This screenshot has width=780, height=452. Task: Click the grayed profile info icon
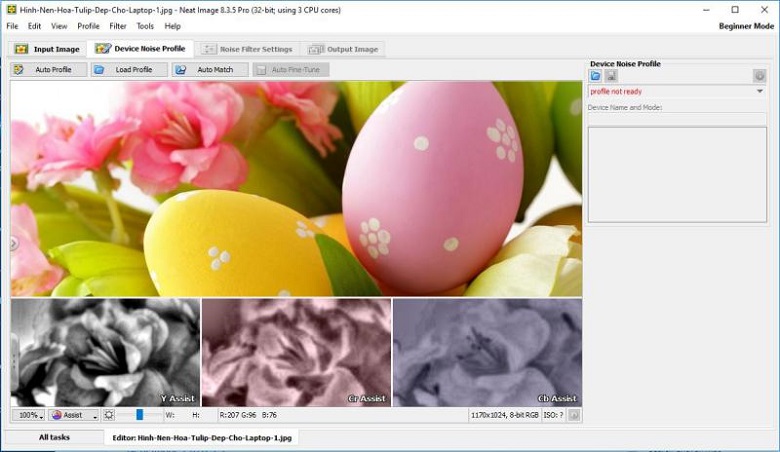759,76
